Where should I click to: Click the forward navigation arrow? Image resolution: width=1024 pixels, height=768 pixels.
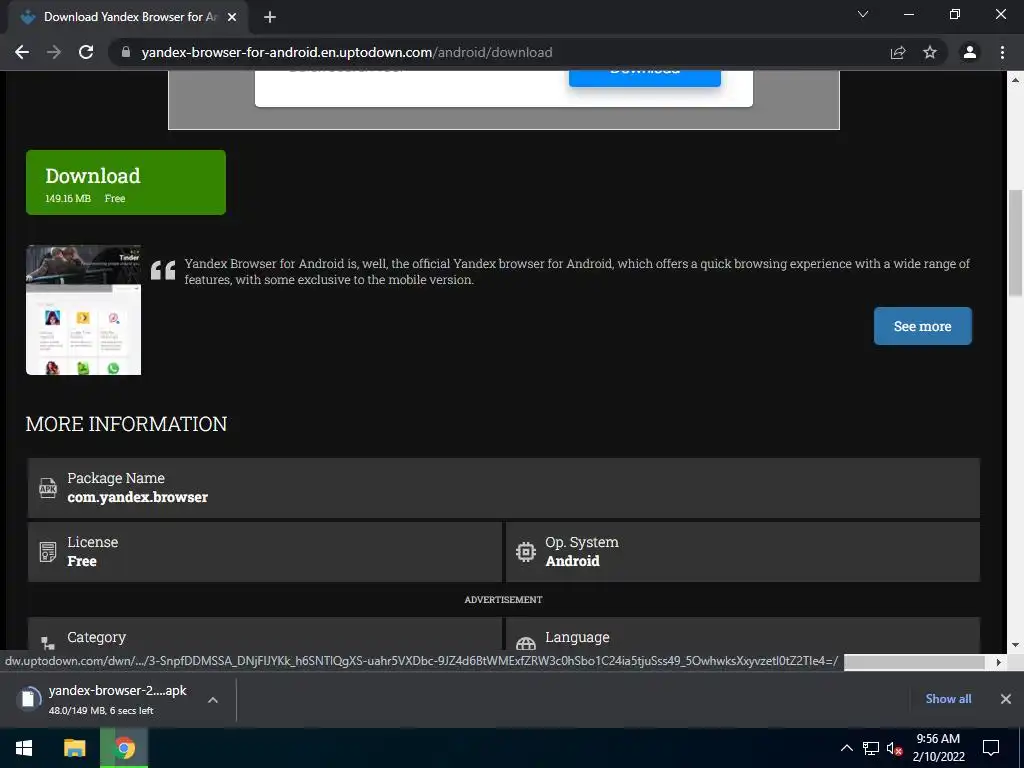(54, 52)
